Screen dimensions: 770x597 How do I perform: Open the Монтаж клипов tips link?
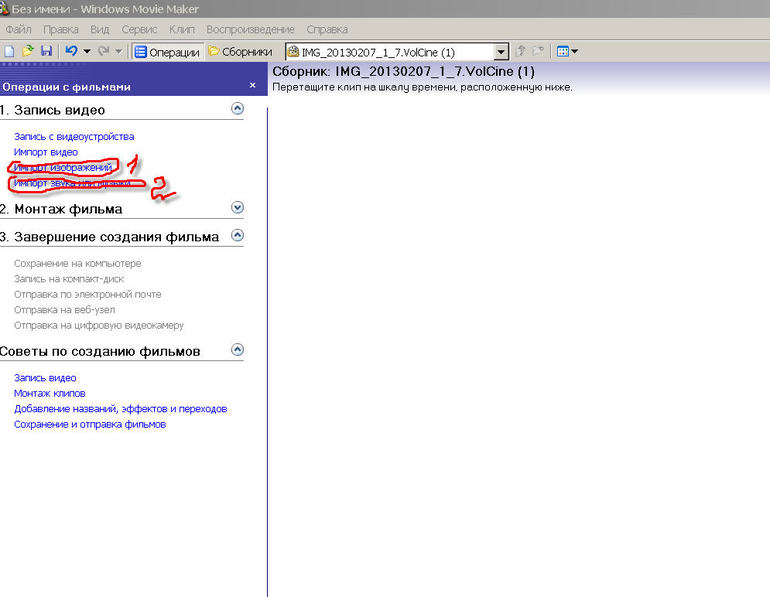click(50, 393)
